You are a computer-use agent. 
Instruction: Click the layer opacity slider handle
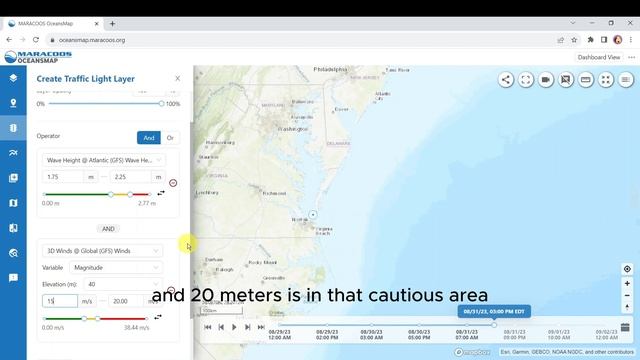[x=161, y=104]
